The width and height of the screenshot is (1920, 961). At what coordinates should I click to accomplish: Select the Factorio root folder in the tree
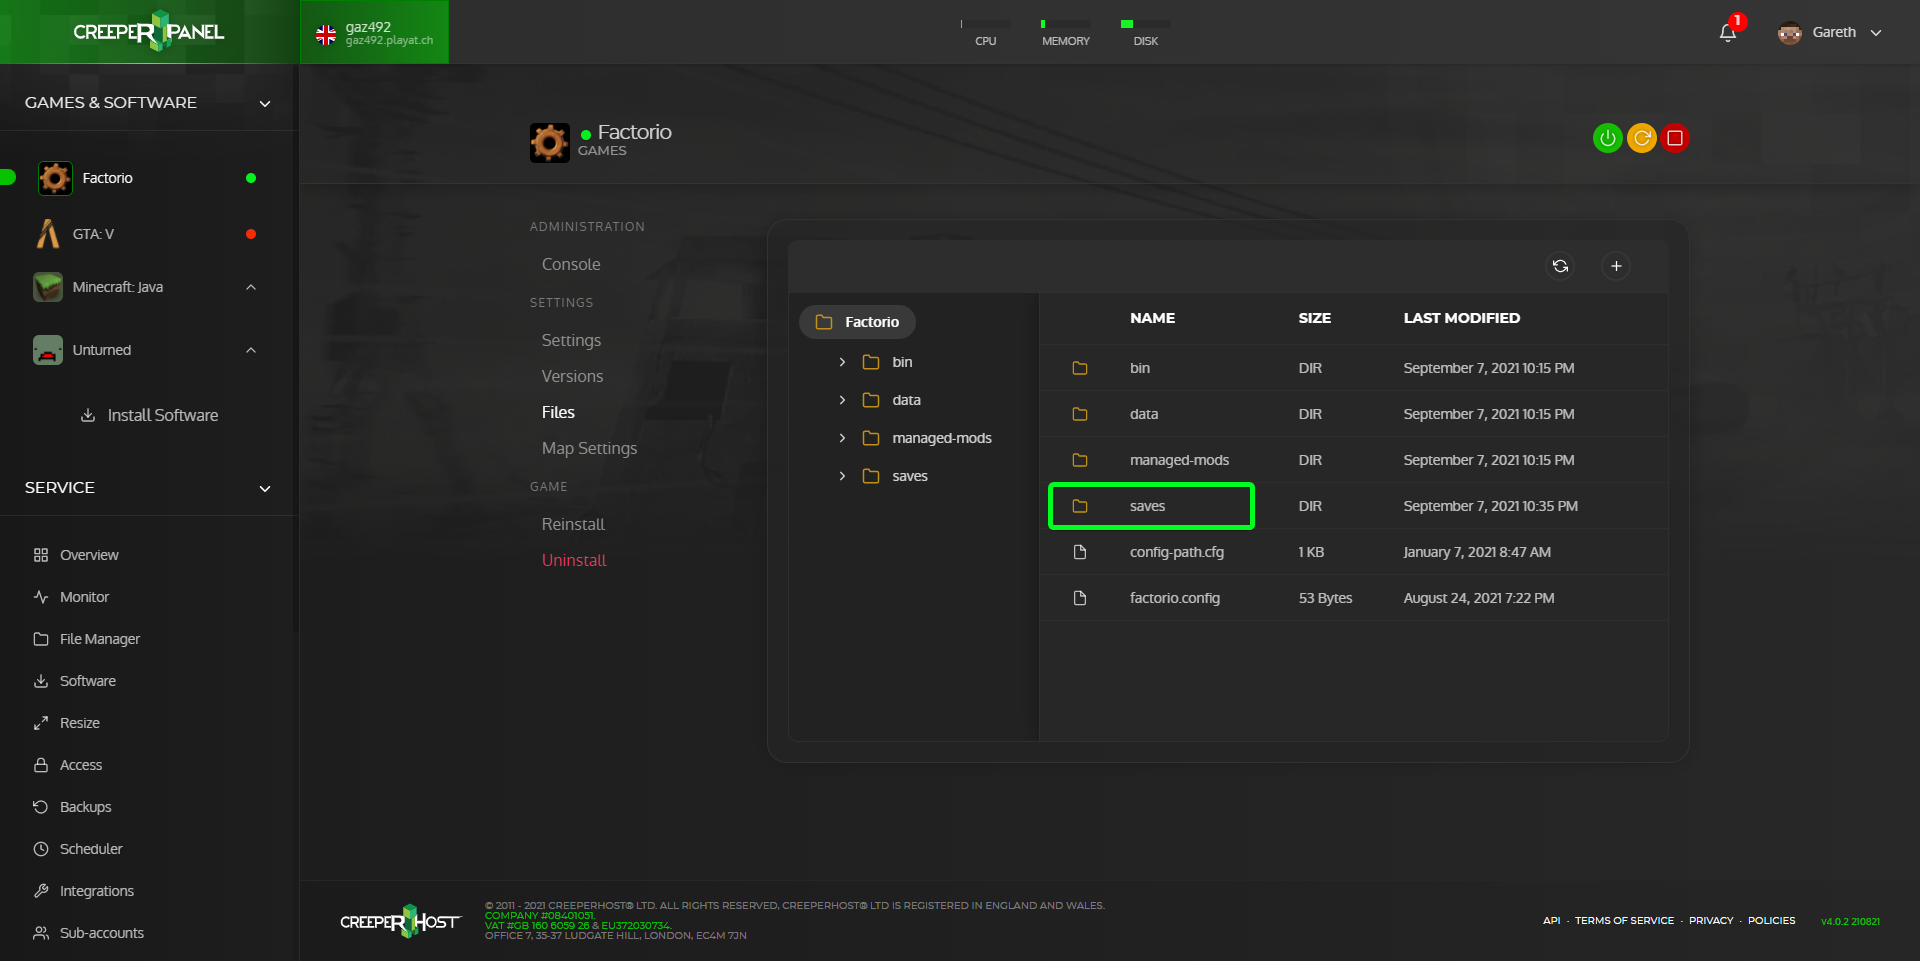click(857, 322)
